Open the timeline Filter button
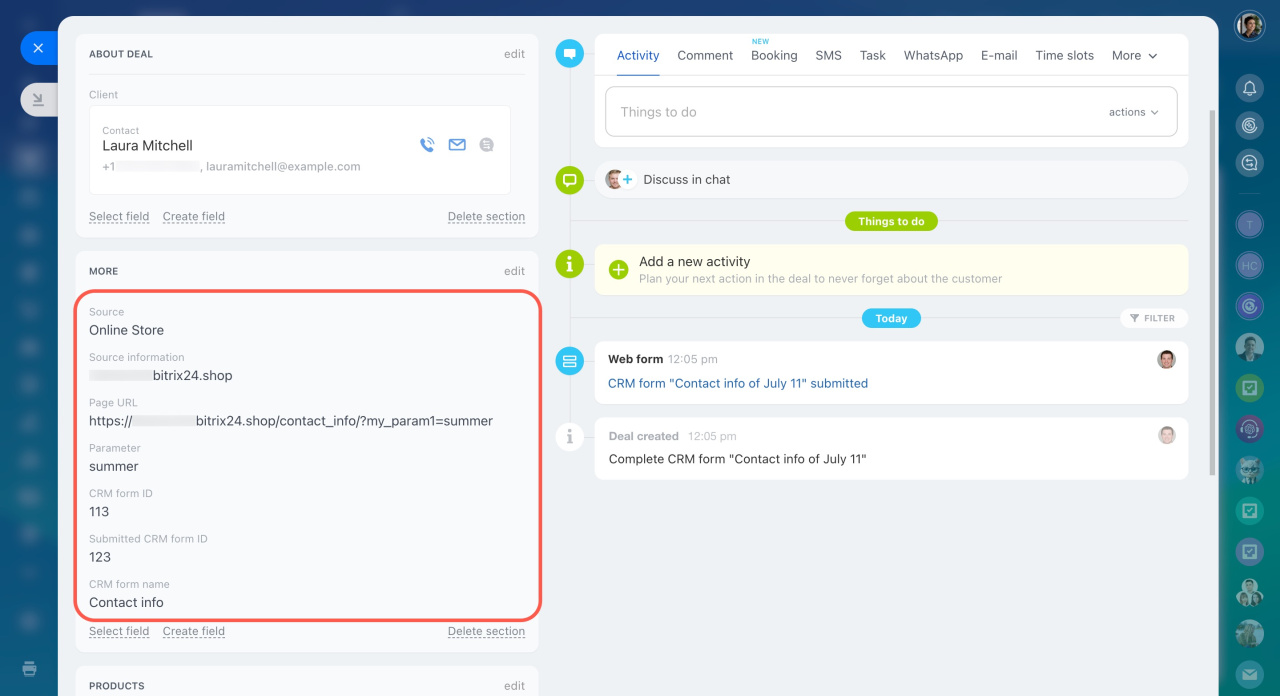Screen dimensions: 1280x696 coord(1154,318)
